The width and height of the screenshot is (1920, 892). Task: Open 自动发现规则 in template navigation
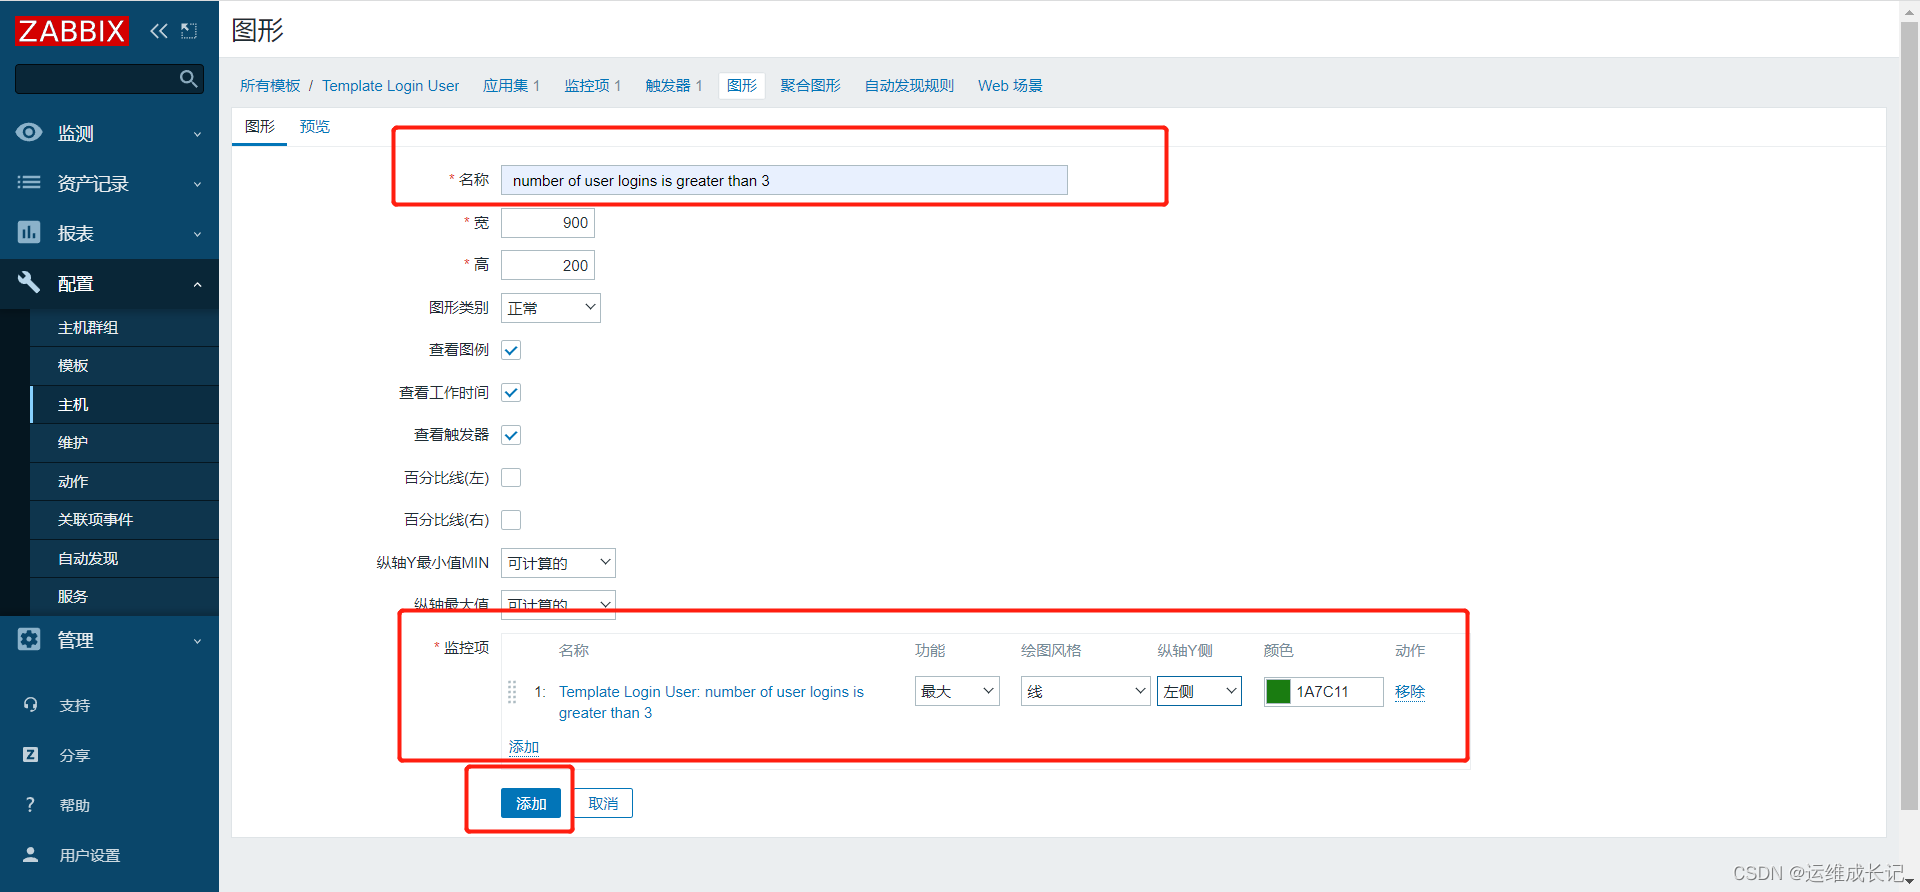pos(909,85)
